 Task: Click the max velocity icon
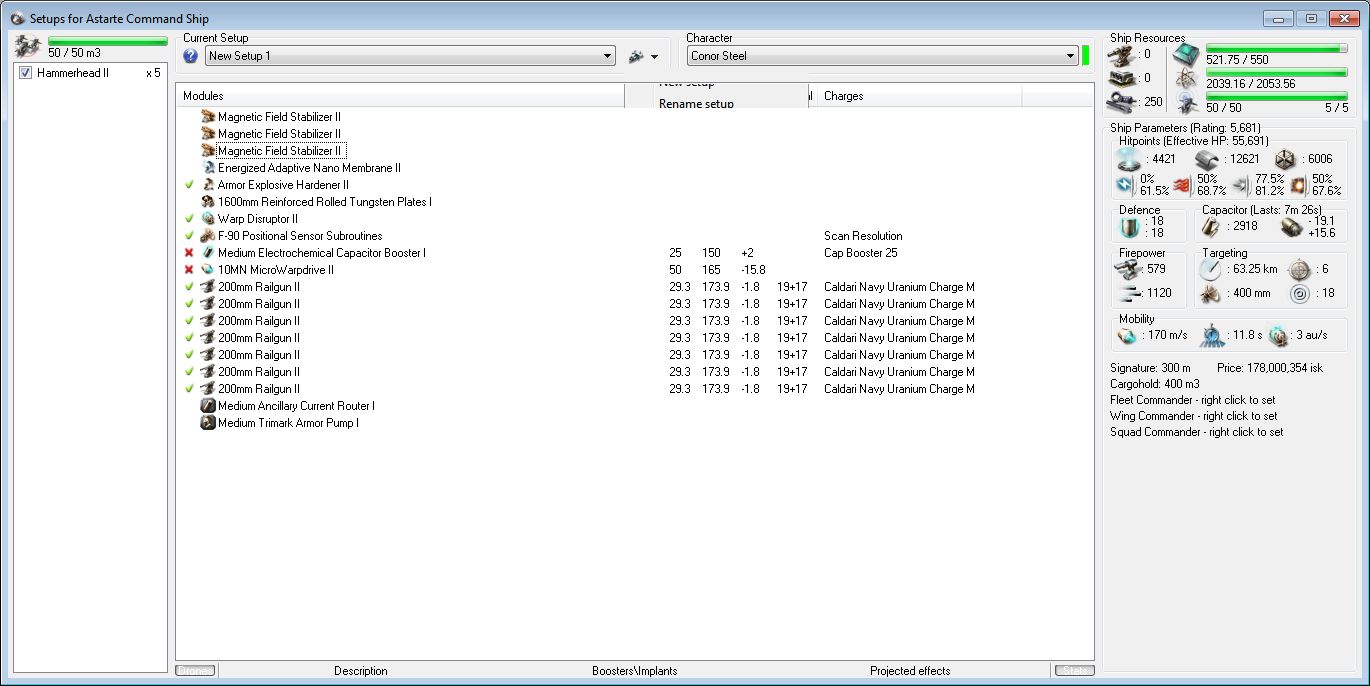click(1129, 336)
